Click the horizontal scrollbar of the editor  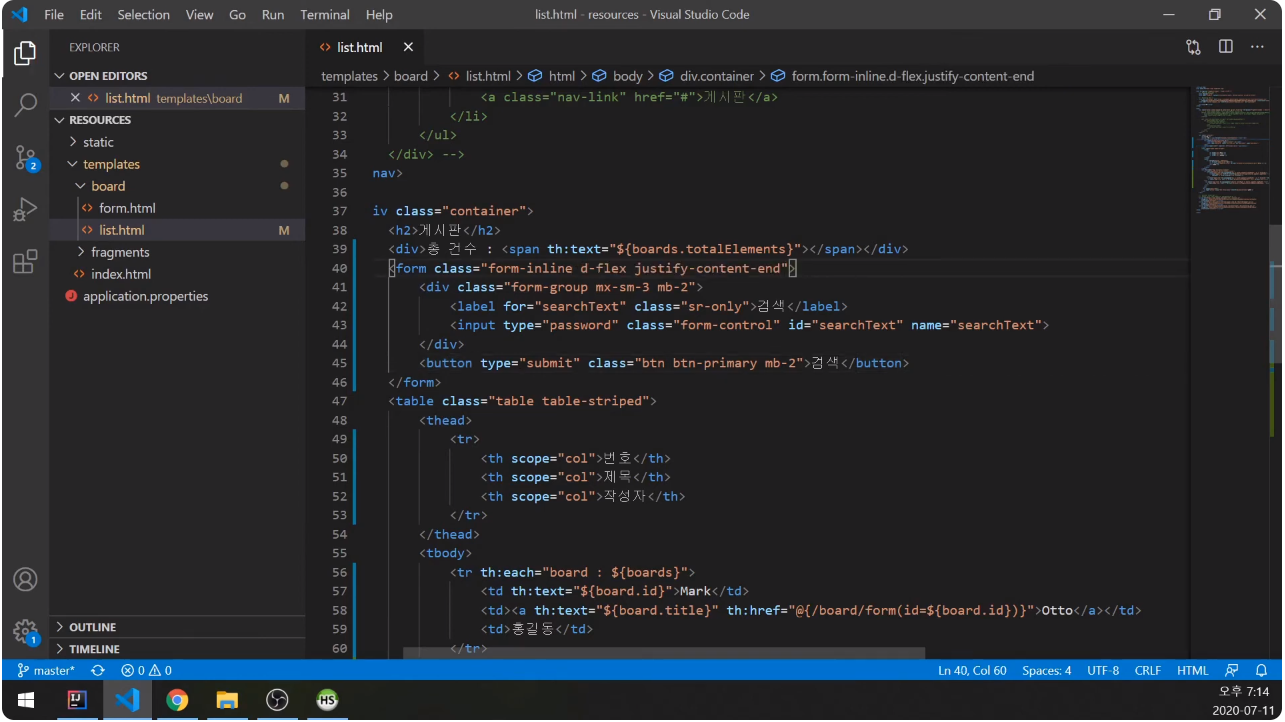pyautogui.click(x=664, y=653)
